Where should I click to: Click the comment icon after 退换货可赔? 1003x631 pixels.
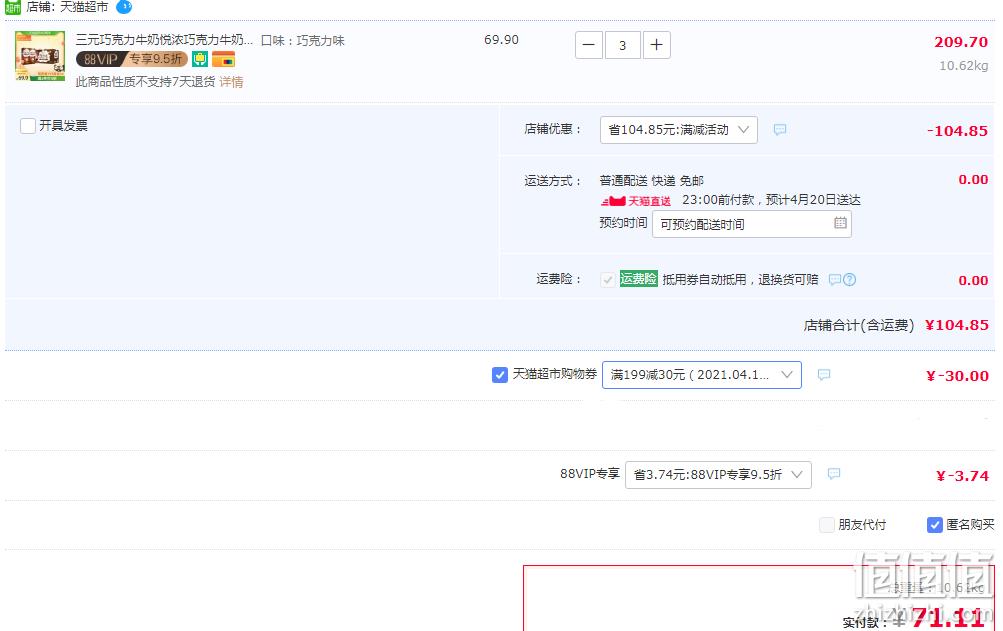point(835,280)
